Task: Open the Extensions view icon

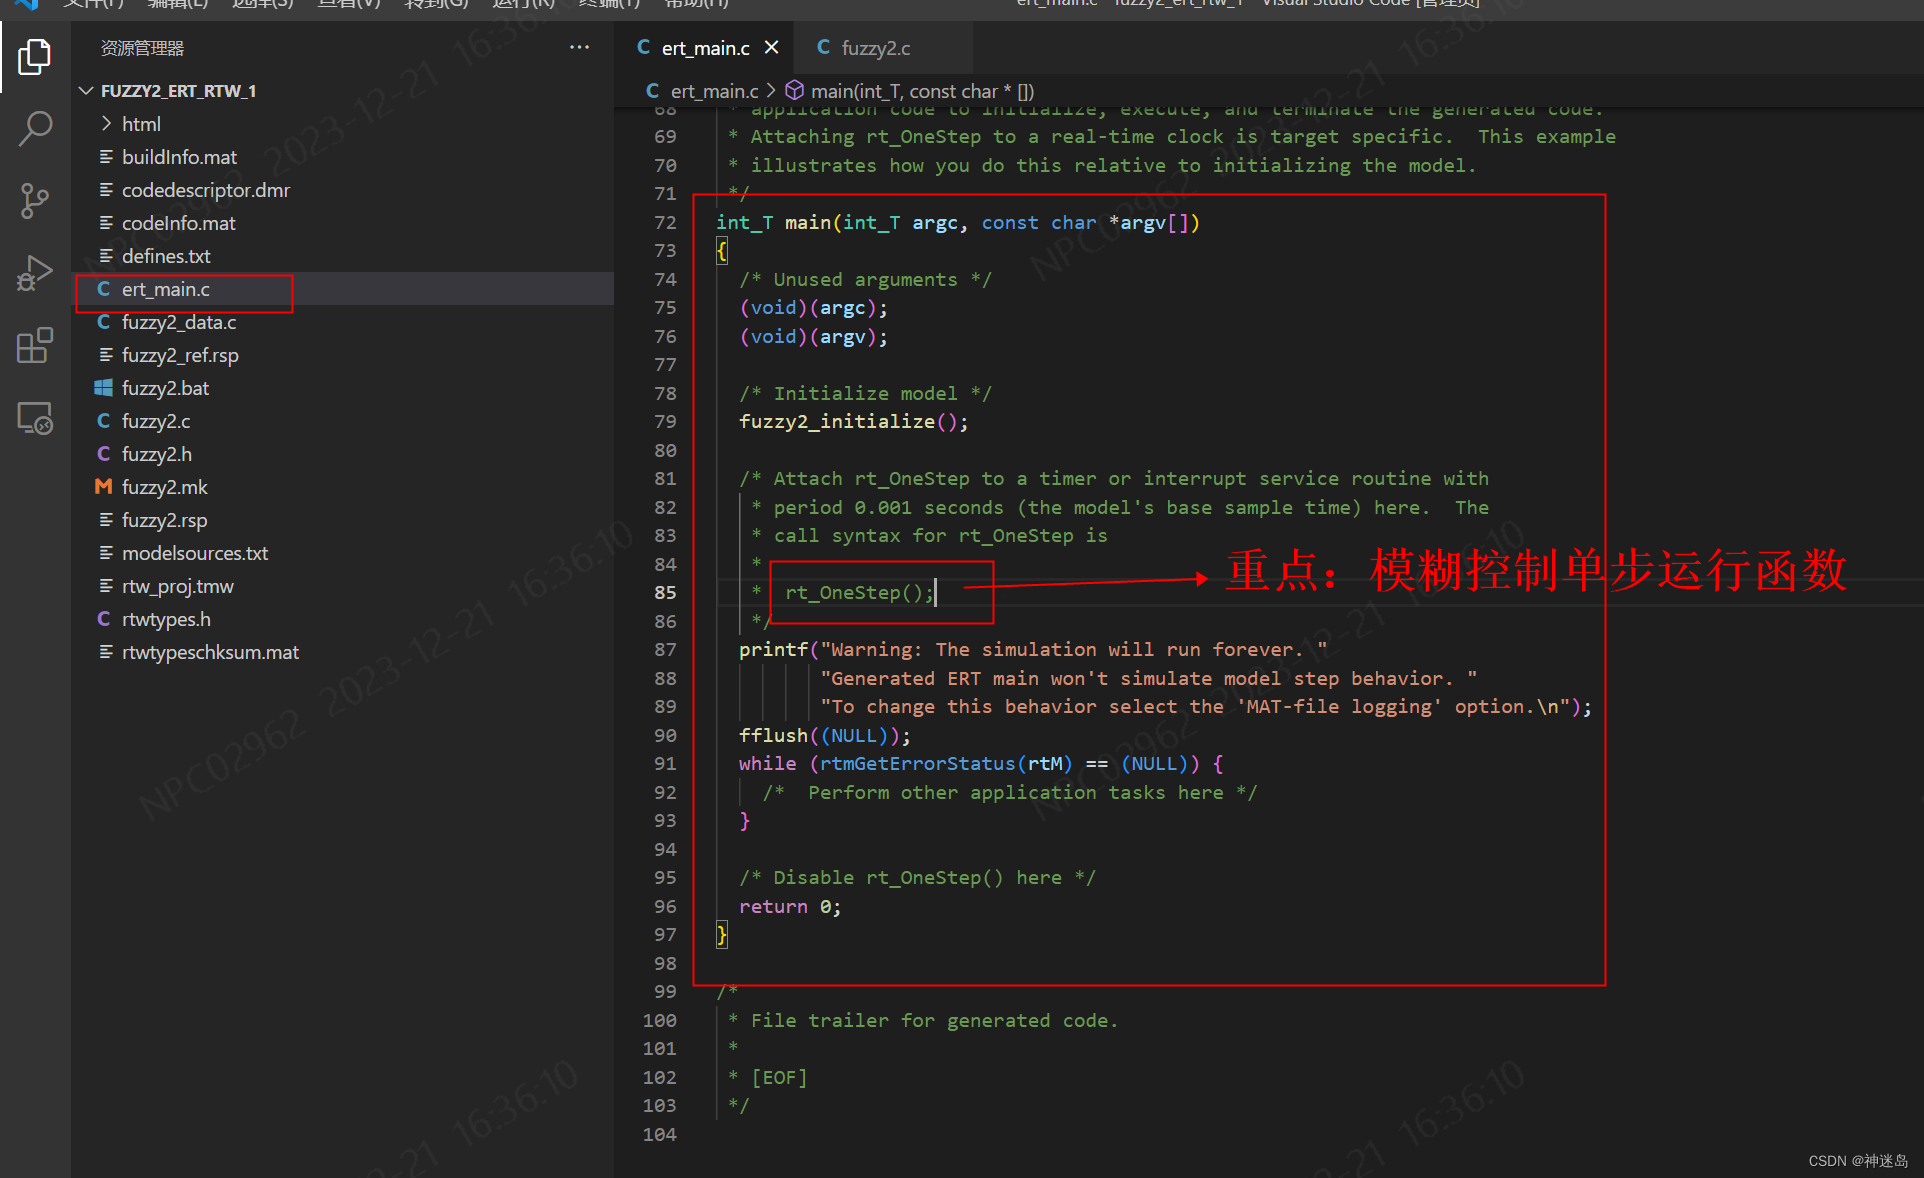Action: click(35, 345)
